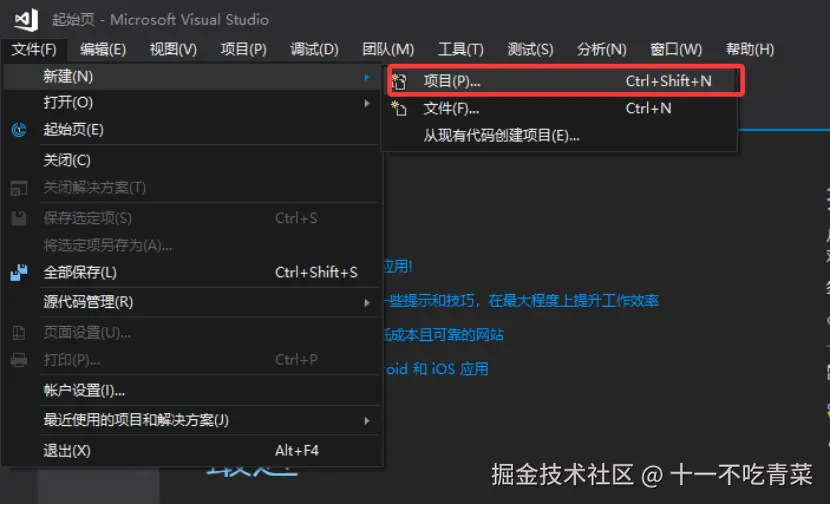This screenshot has width=830, height=505.
Task: Open the 工具(T) menu
Action: (x=461, y=50)
